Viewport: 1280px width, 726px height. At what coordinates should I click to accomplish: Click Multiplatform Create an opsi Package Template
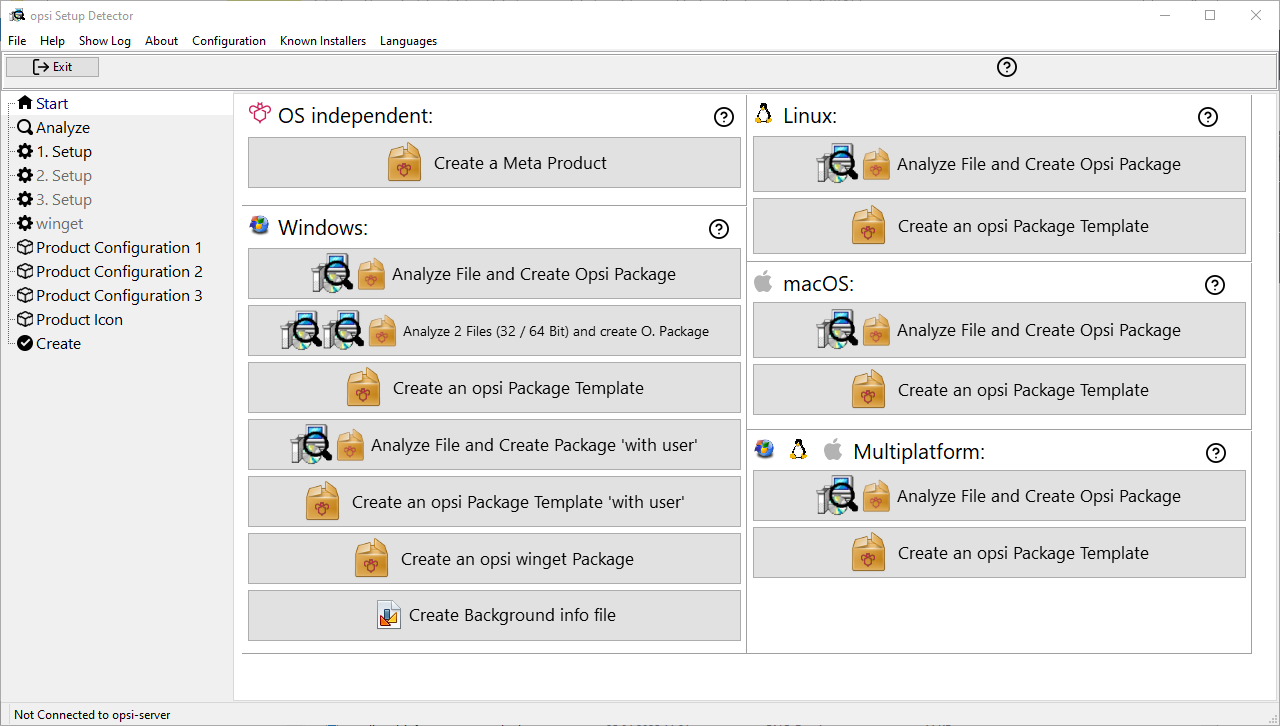click(999, 553)
